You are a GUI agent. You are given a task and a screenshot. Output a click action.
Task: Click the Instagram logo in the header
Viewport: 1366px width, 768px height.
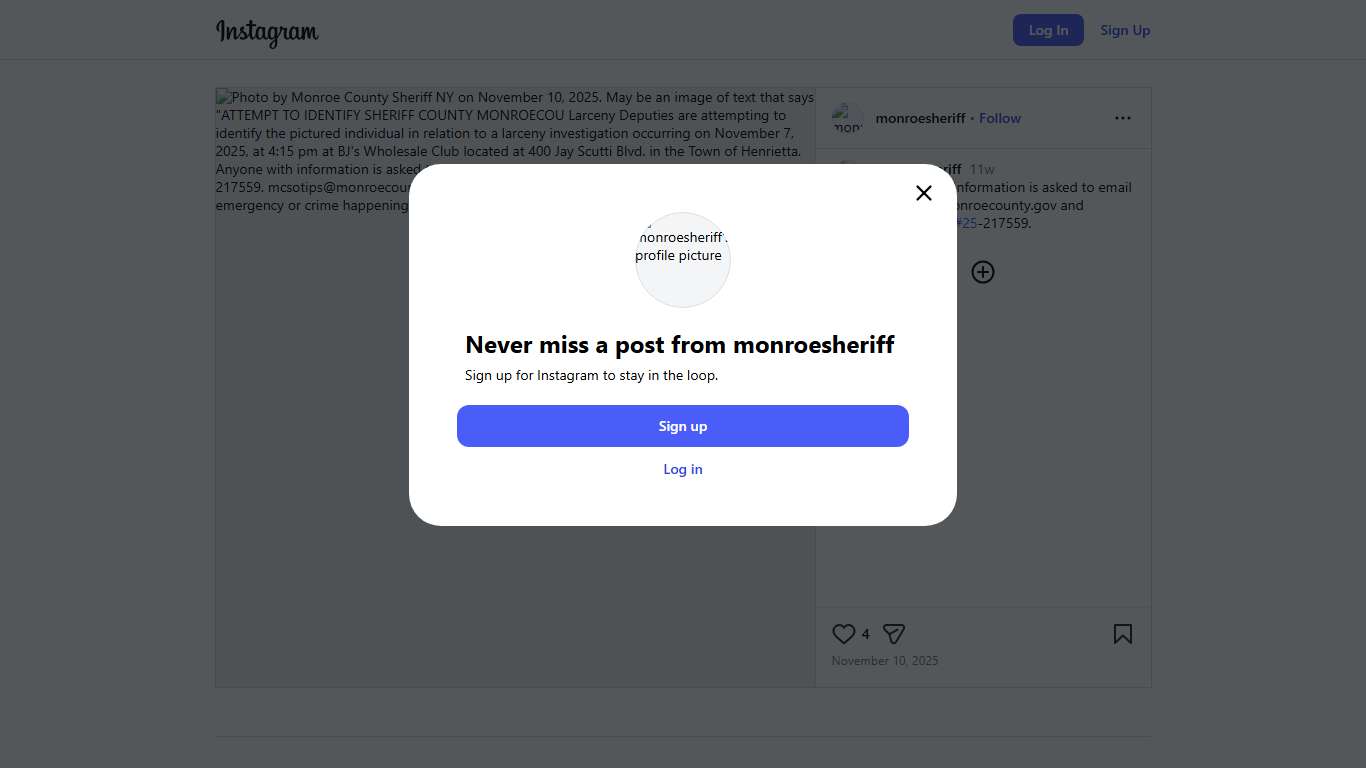[x=267, y=32]
